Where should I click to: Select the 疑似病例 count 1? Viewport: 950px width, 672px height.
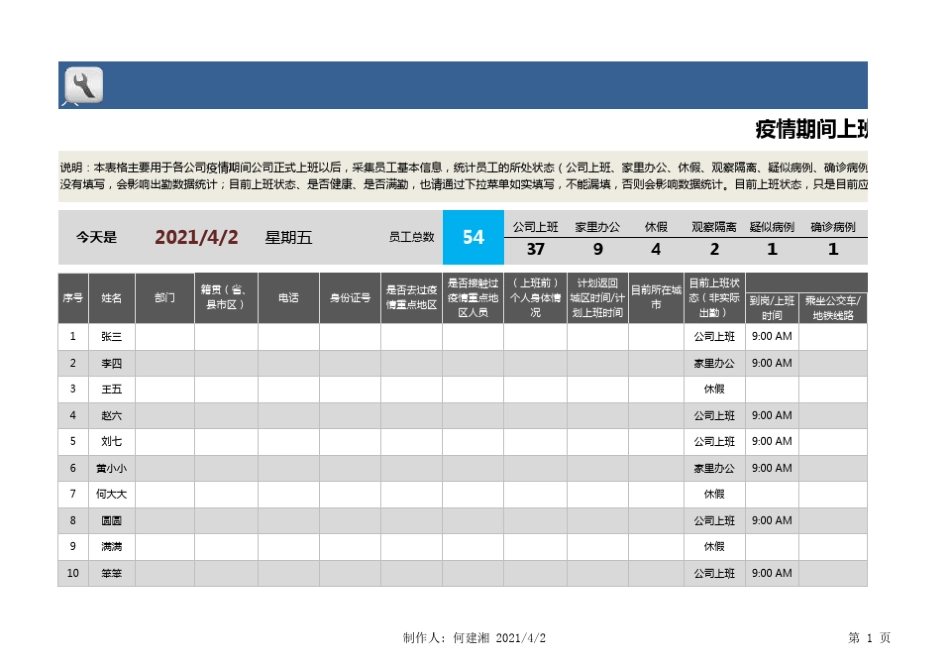772,249
